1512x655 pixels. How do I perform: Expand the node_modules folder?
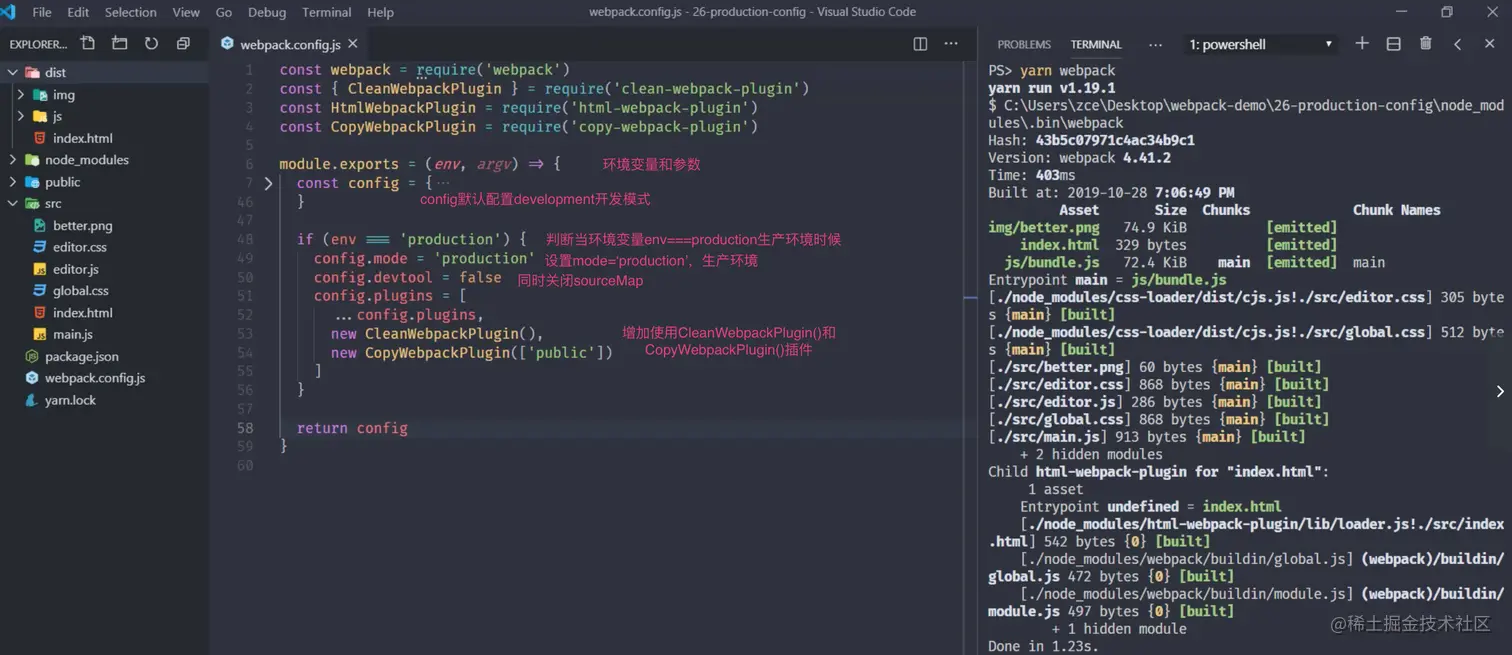pyautogui.click(x=13, y=160)
